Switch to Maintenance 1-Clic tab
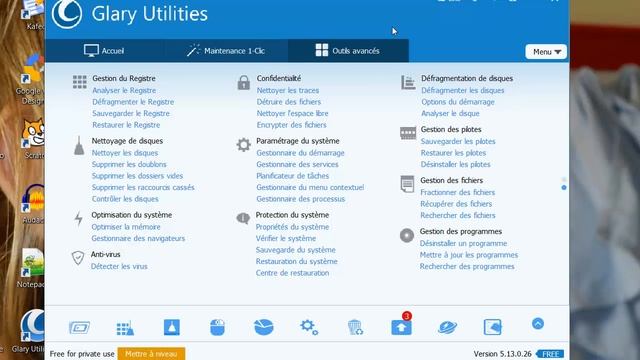Screen dimensions: 640x360 click(x=226, y=51)
